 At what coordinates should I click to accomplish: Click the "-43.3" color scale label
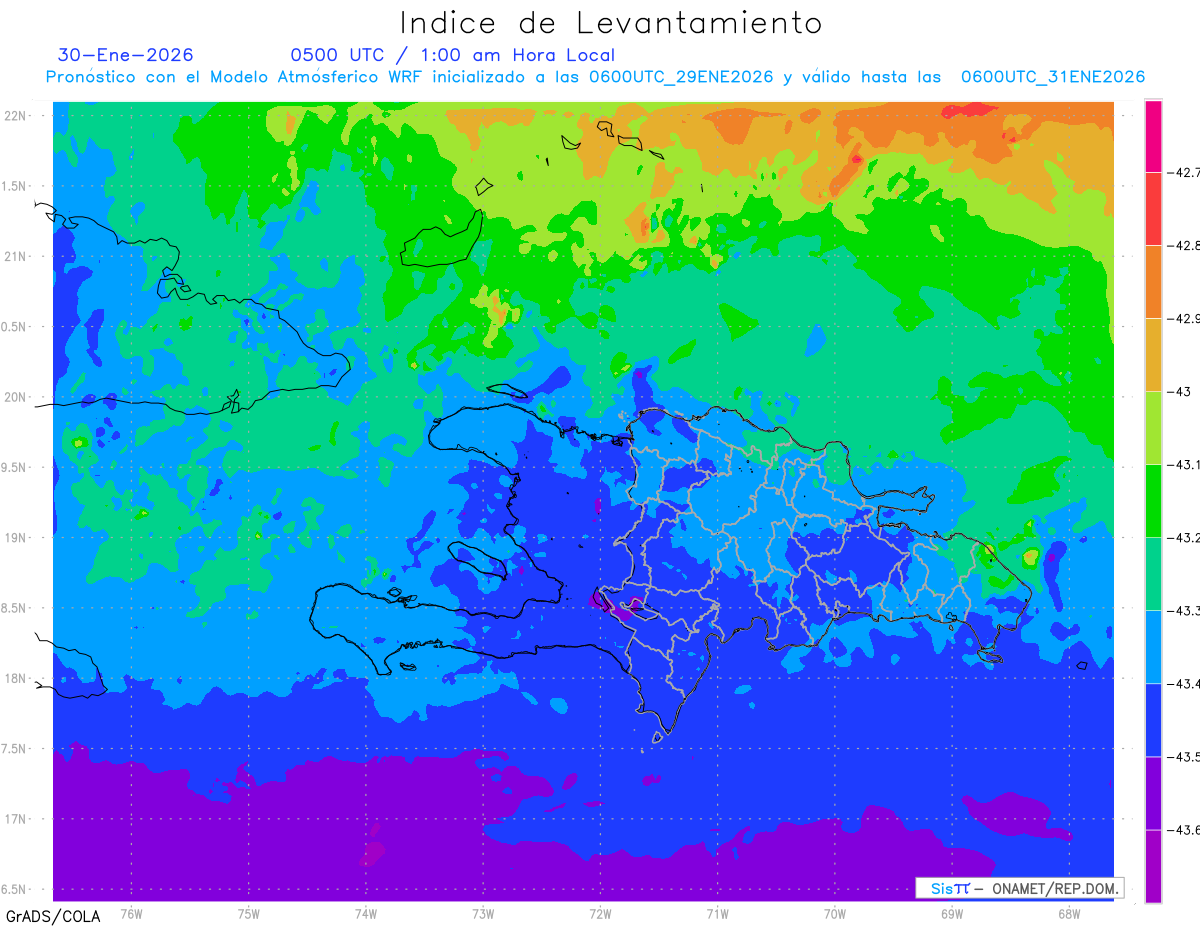[x=1184, y=611]
